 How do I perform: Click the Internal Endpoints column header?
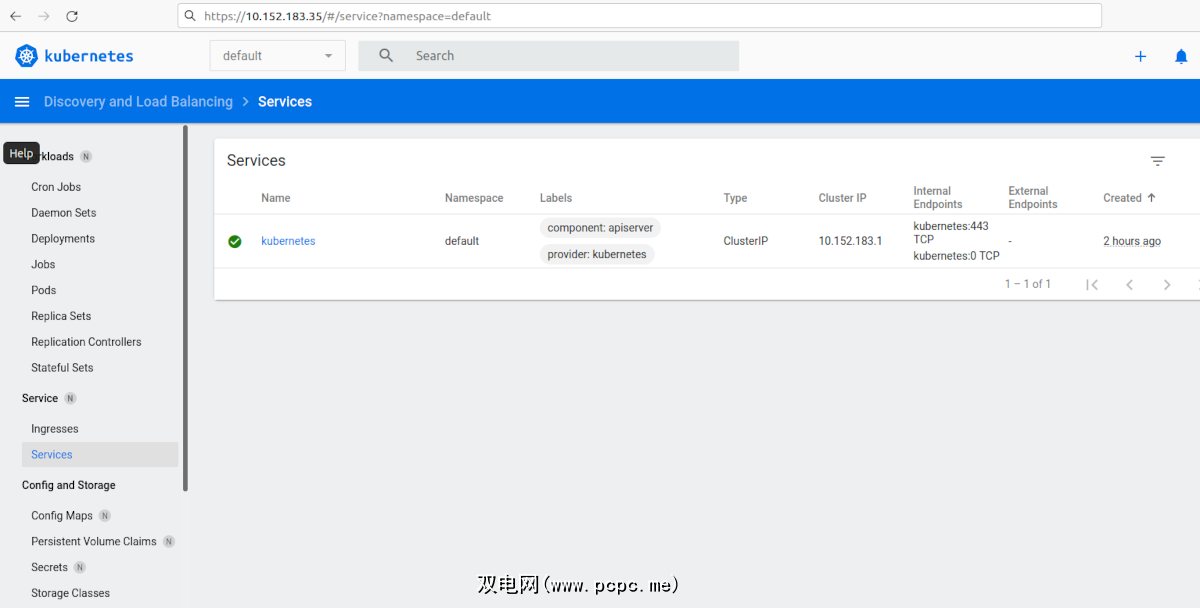click(938, 198)
